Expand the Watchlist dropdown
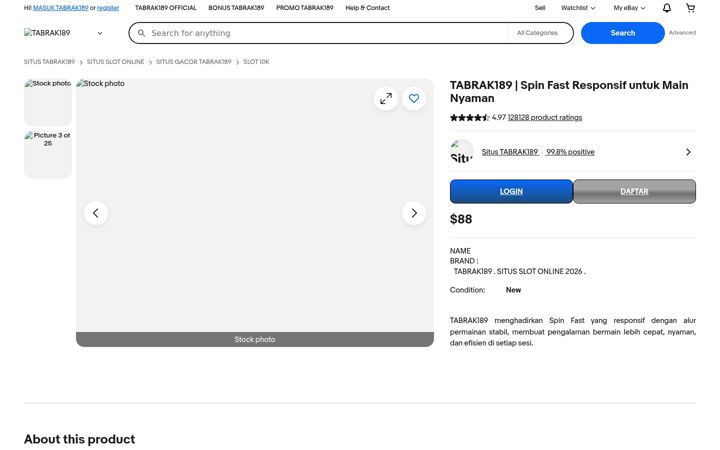Viewport: 720px width, 450px height. (578, 8)
